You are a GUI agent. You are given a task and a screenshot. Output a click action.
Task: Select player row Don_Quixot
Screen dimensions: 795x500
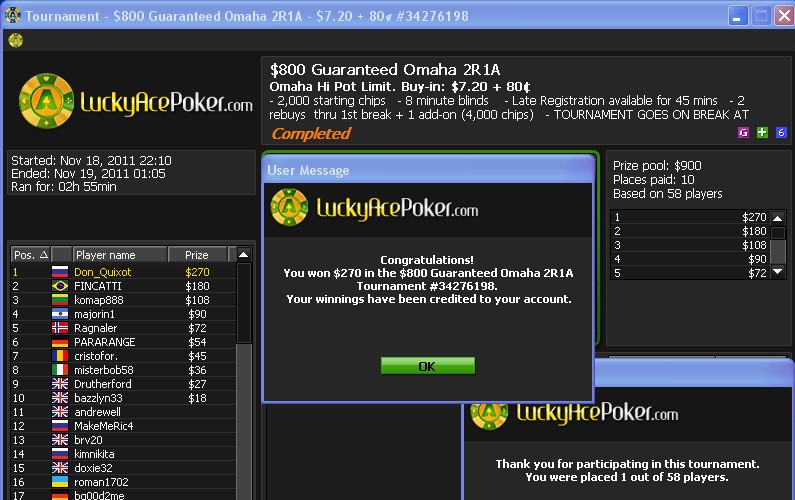(123, 272)
